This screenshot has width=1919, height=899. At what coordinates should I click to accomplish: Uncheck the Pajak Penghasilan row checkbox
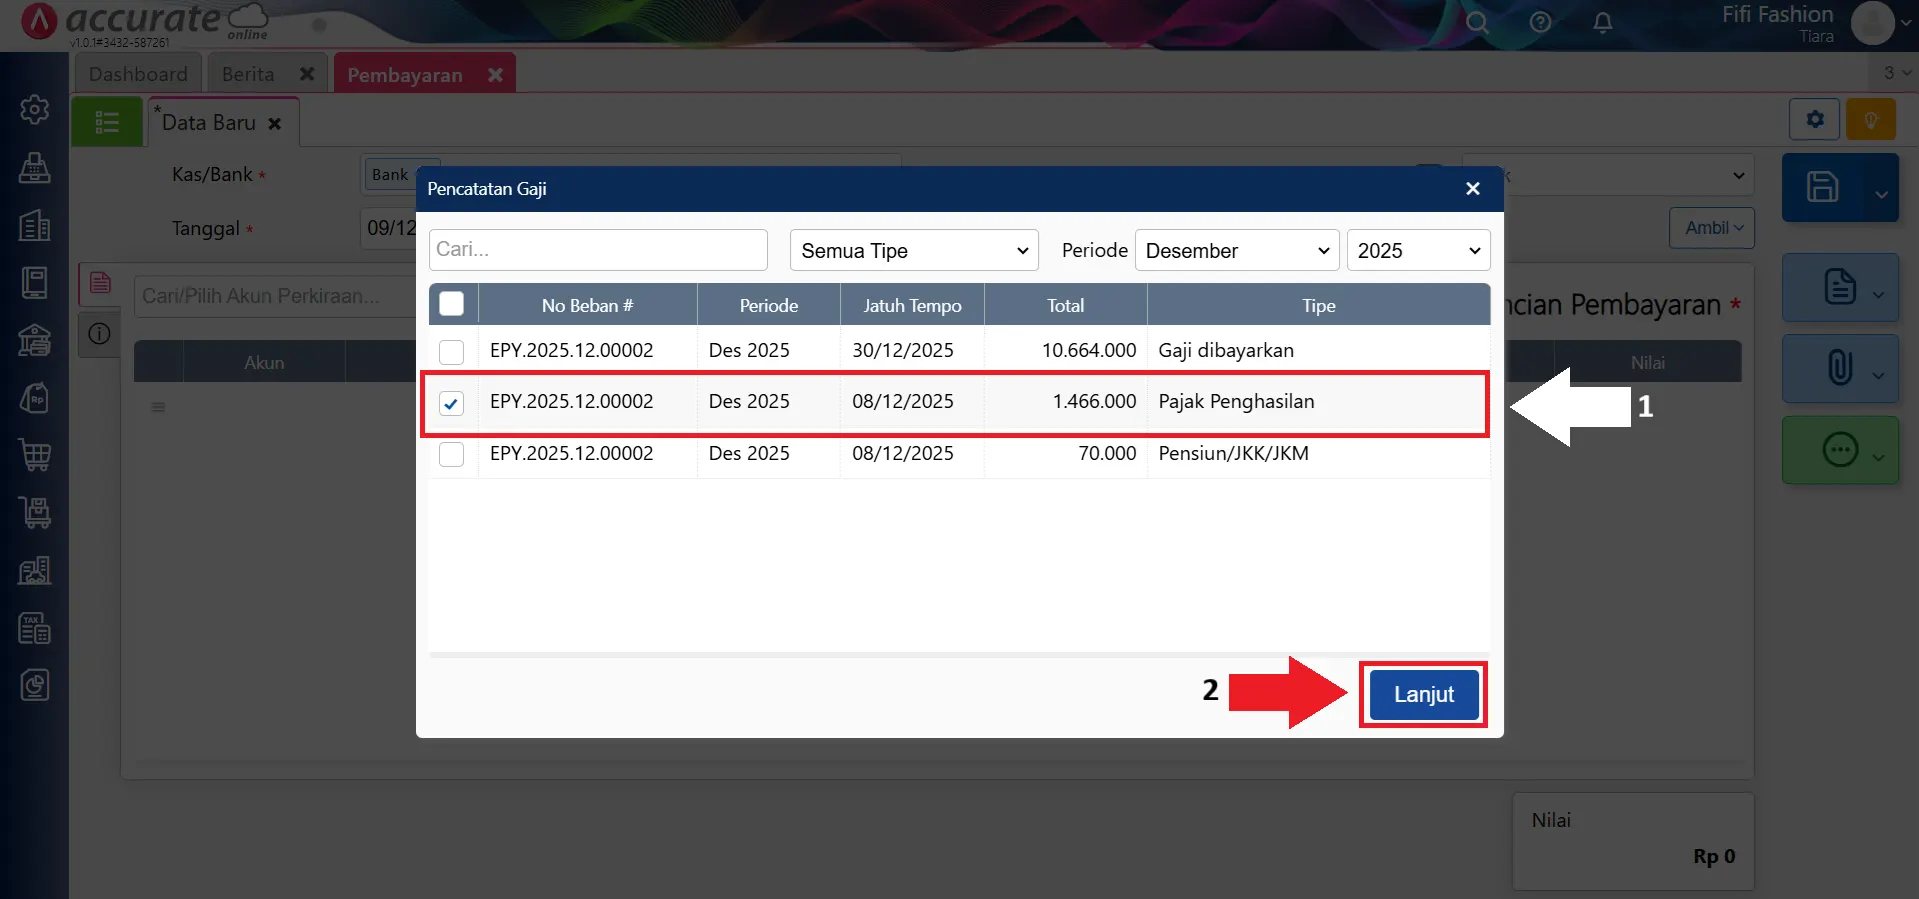tap(452, 403)
